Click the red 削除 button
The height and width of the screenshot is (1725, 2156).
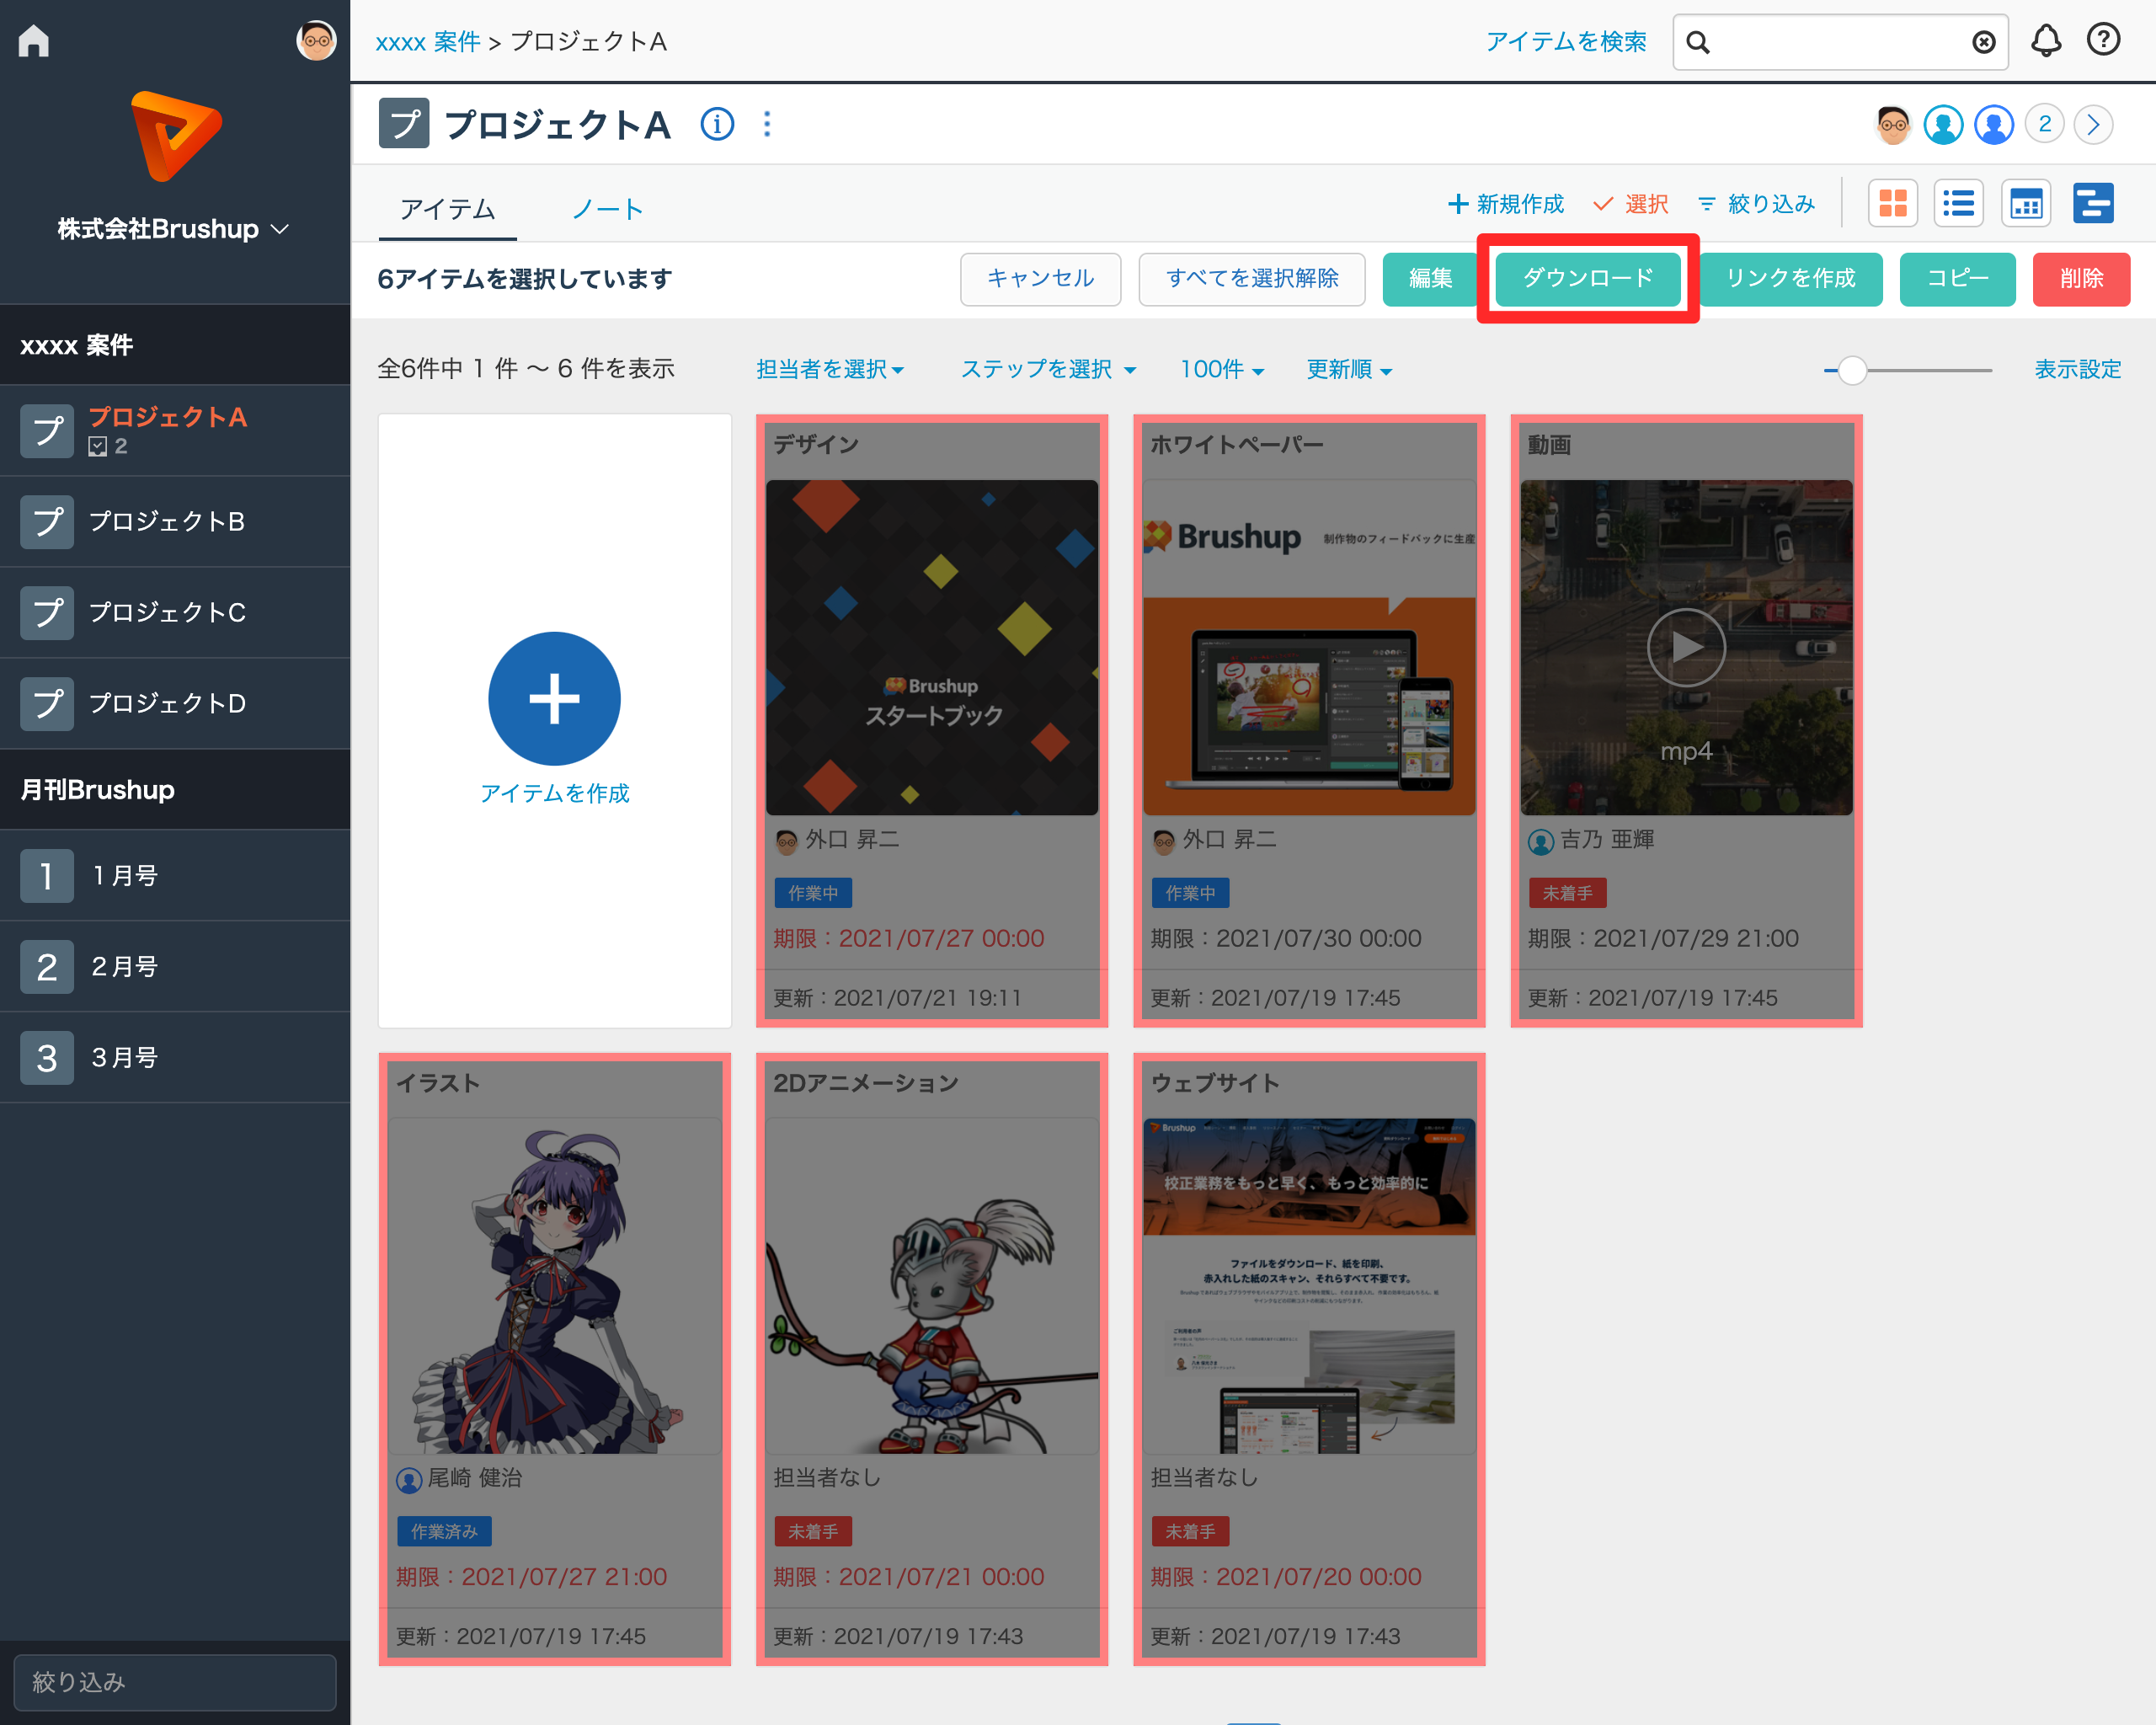[2081, 278]
